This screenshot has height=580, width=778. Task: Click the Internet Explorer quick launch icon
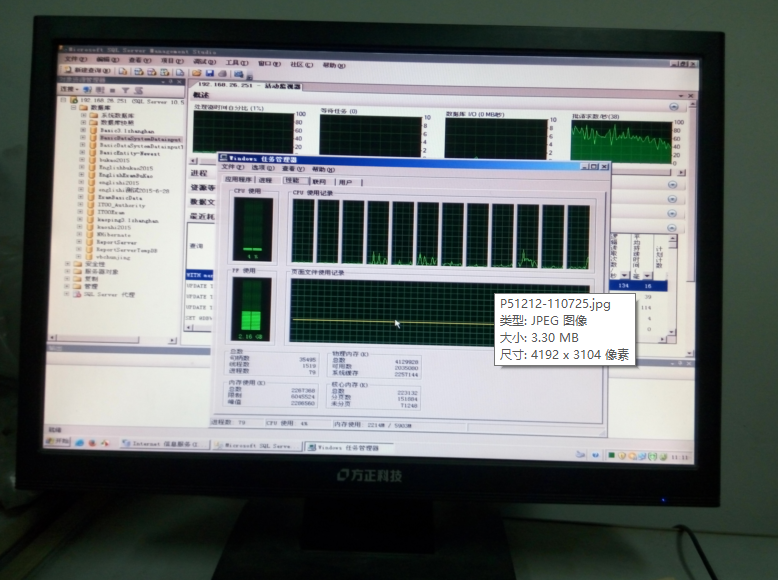pos(80,443)
